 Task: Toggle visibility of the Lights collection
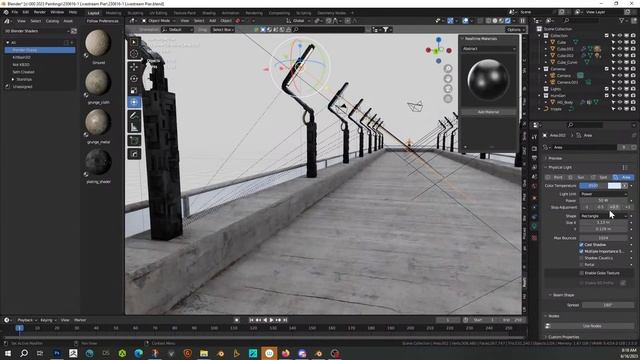pyautogui.click(x=620, y=89)
